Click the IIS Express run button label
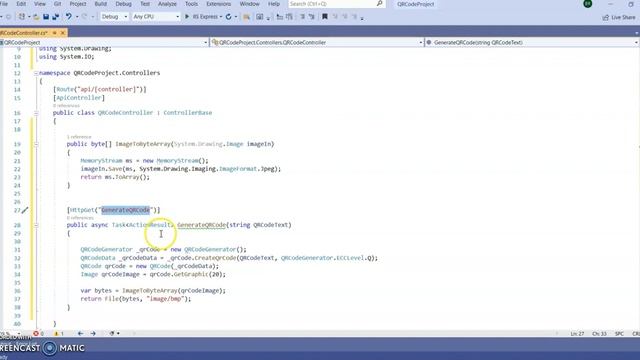 coord(205,17)
